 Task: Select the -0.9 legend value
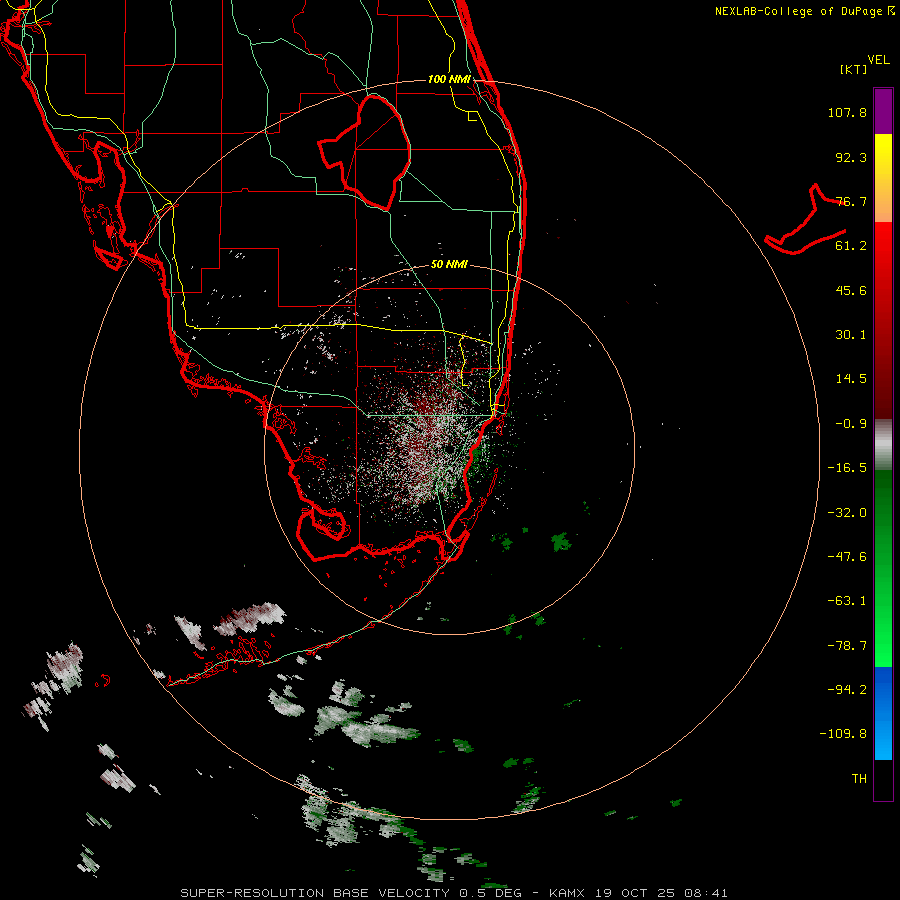(851, 424)
